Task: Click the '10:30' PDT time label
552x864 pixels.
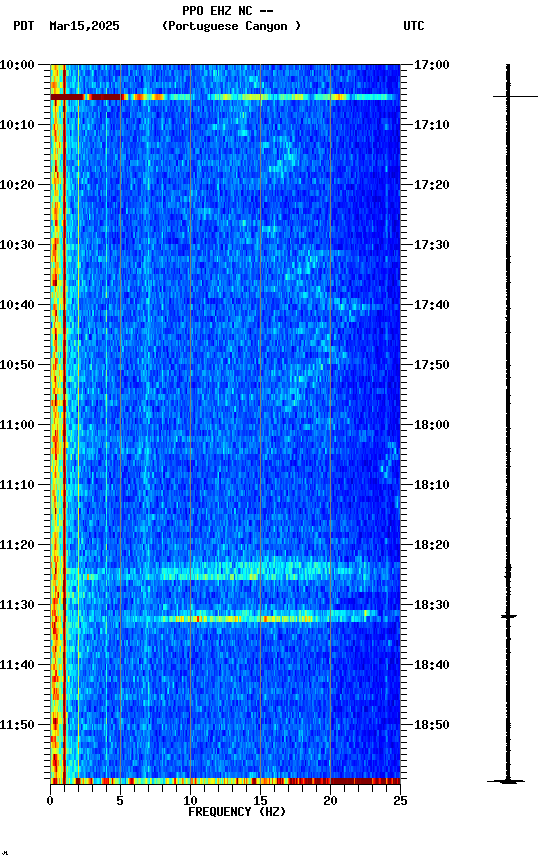Action: (17, 245)
